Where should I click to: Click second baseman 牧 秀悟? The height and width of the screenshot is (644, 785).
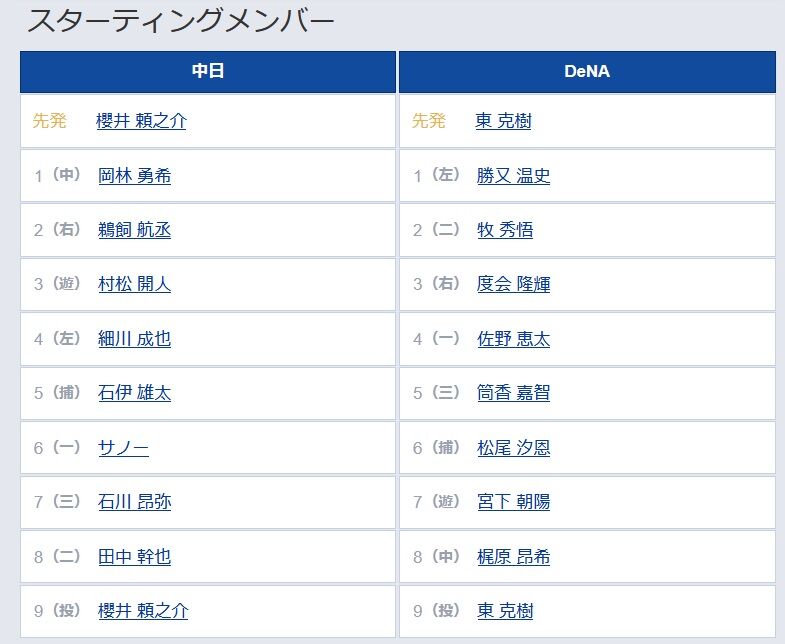505,230
